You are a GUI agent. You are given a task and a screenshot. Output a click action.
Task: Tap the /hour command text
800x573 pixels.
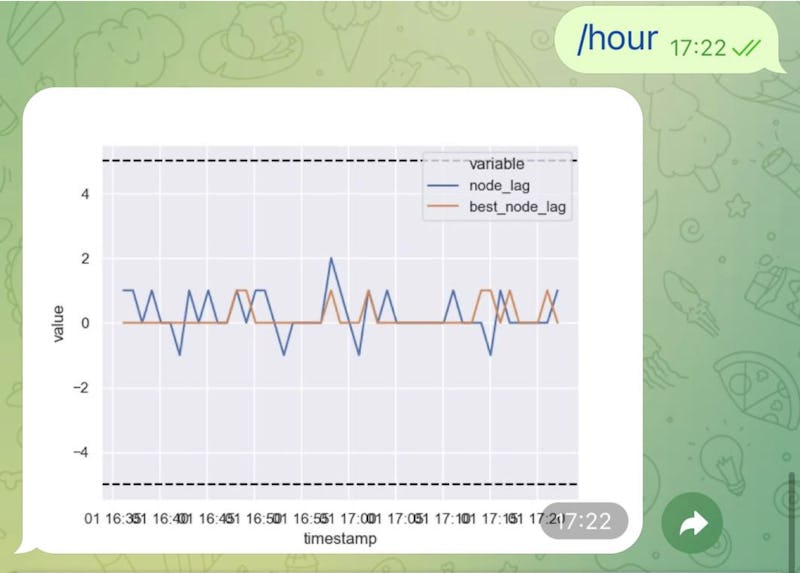tap(617, 40)
